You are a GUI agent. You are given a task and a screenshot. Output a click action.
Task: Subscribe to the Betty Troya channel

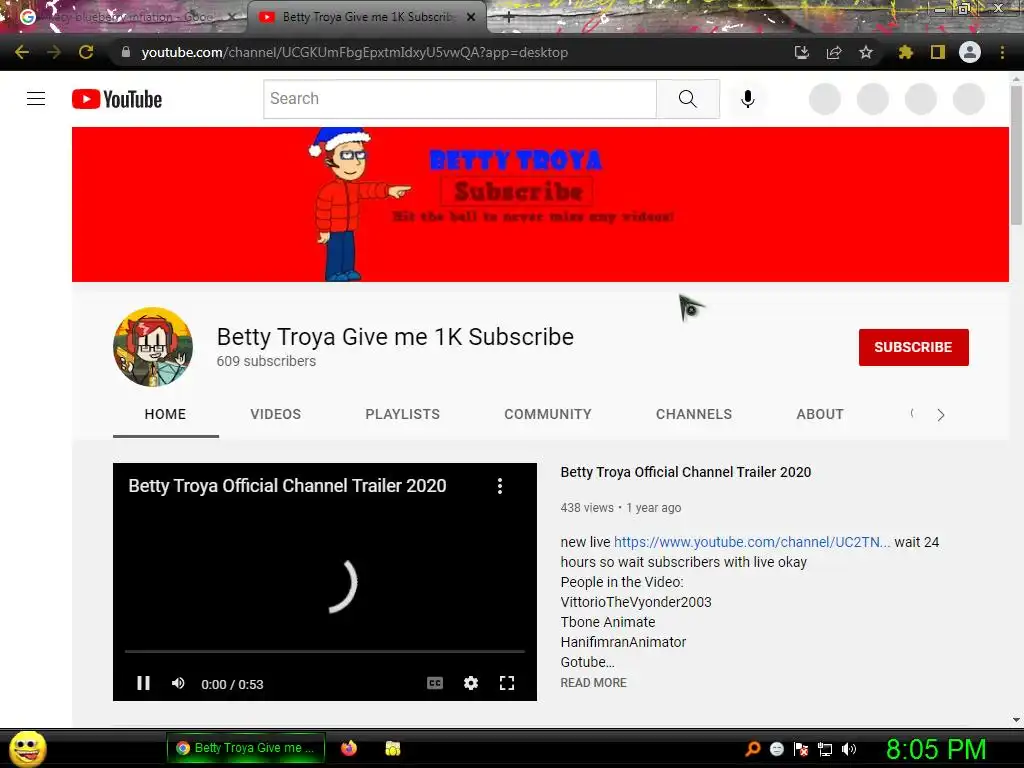[x=914, y=347]
